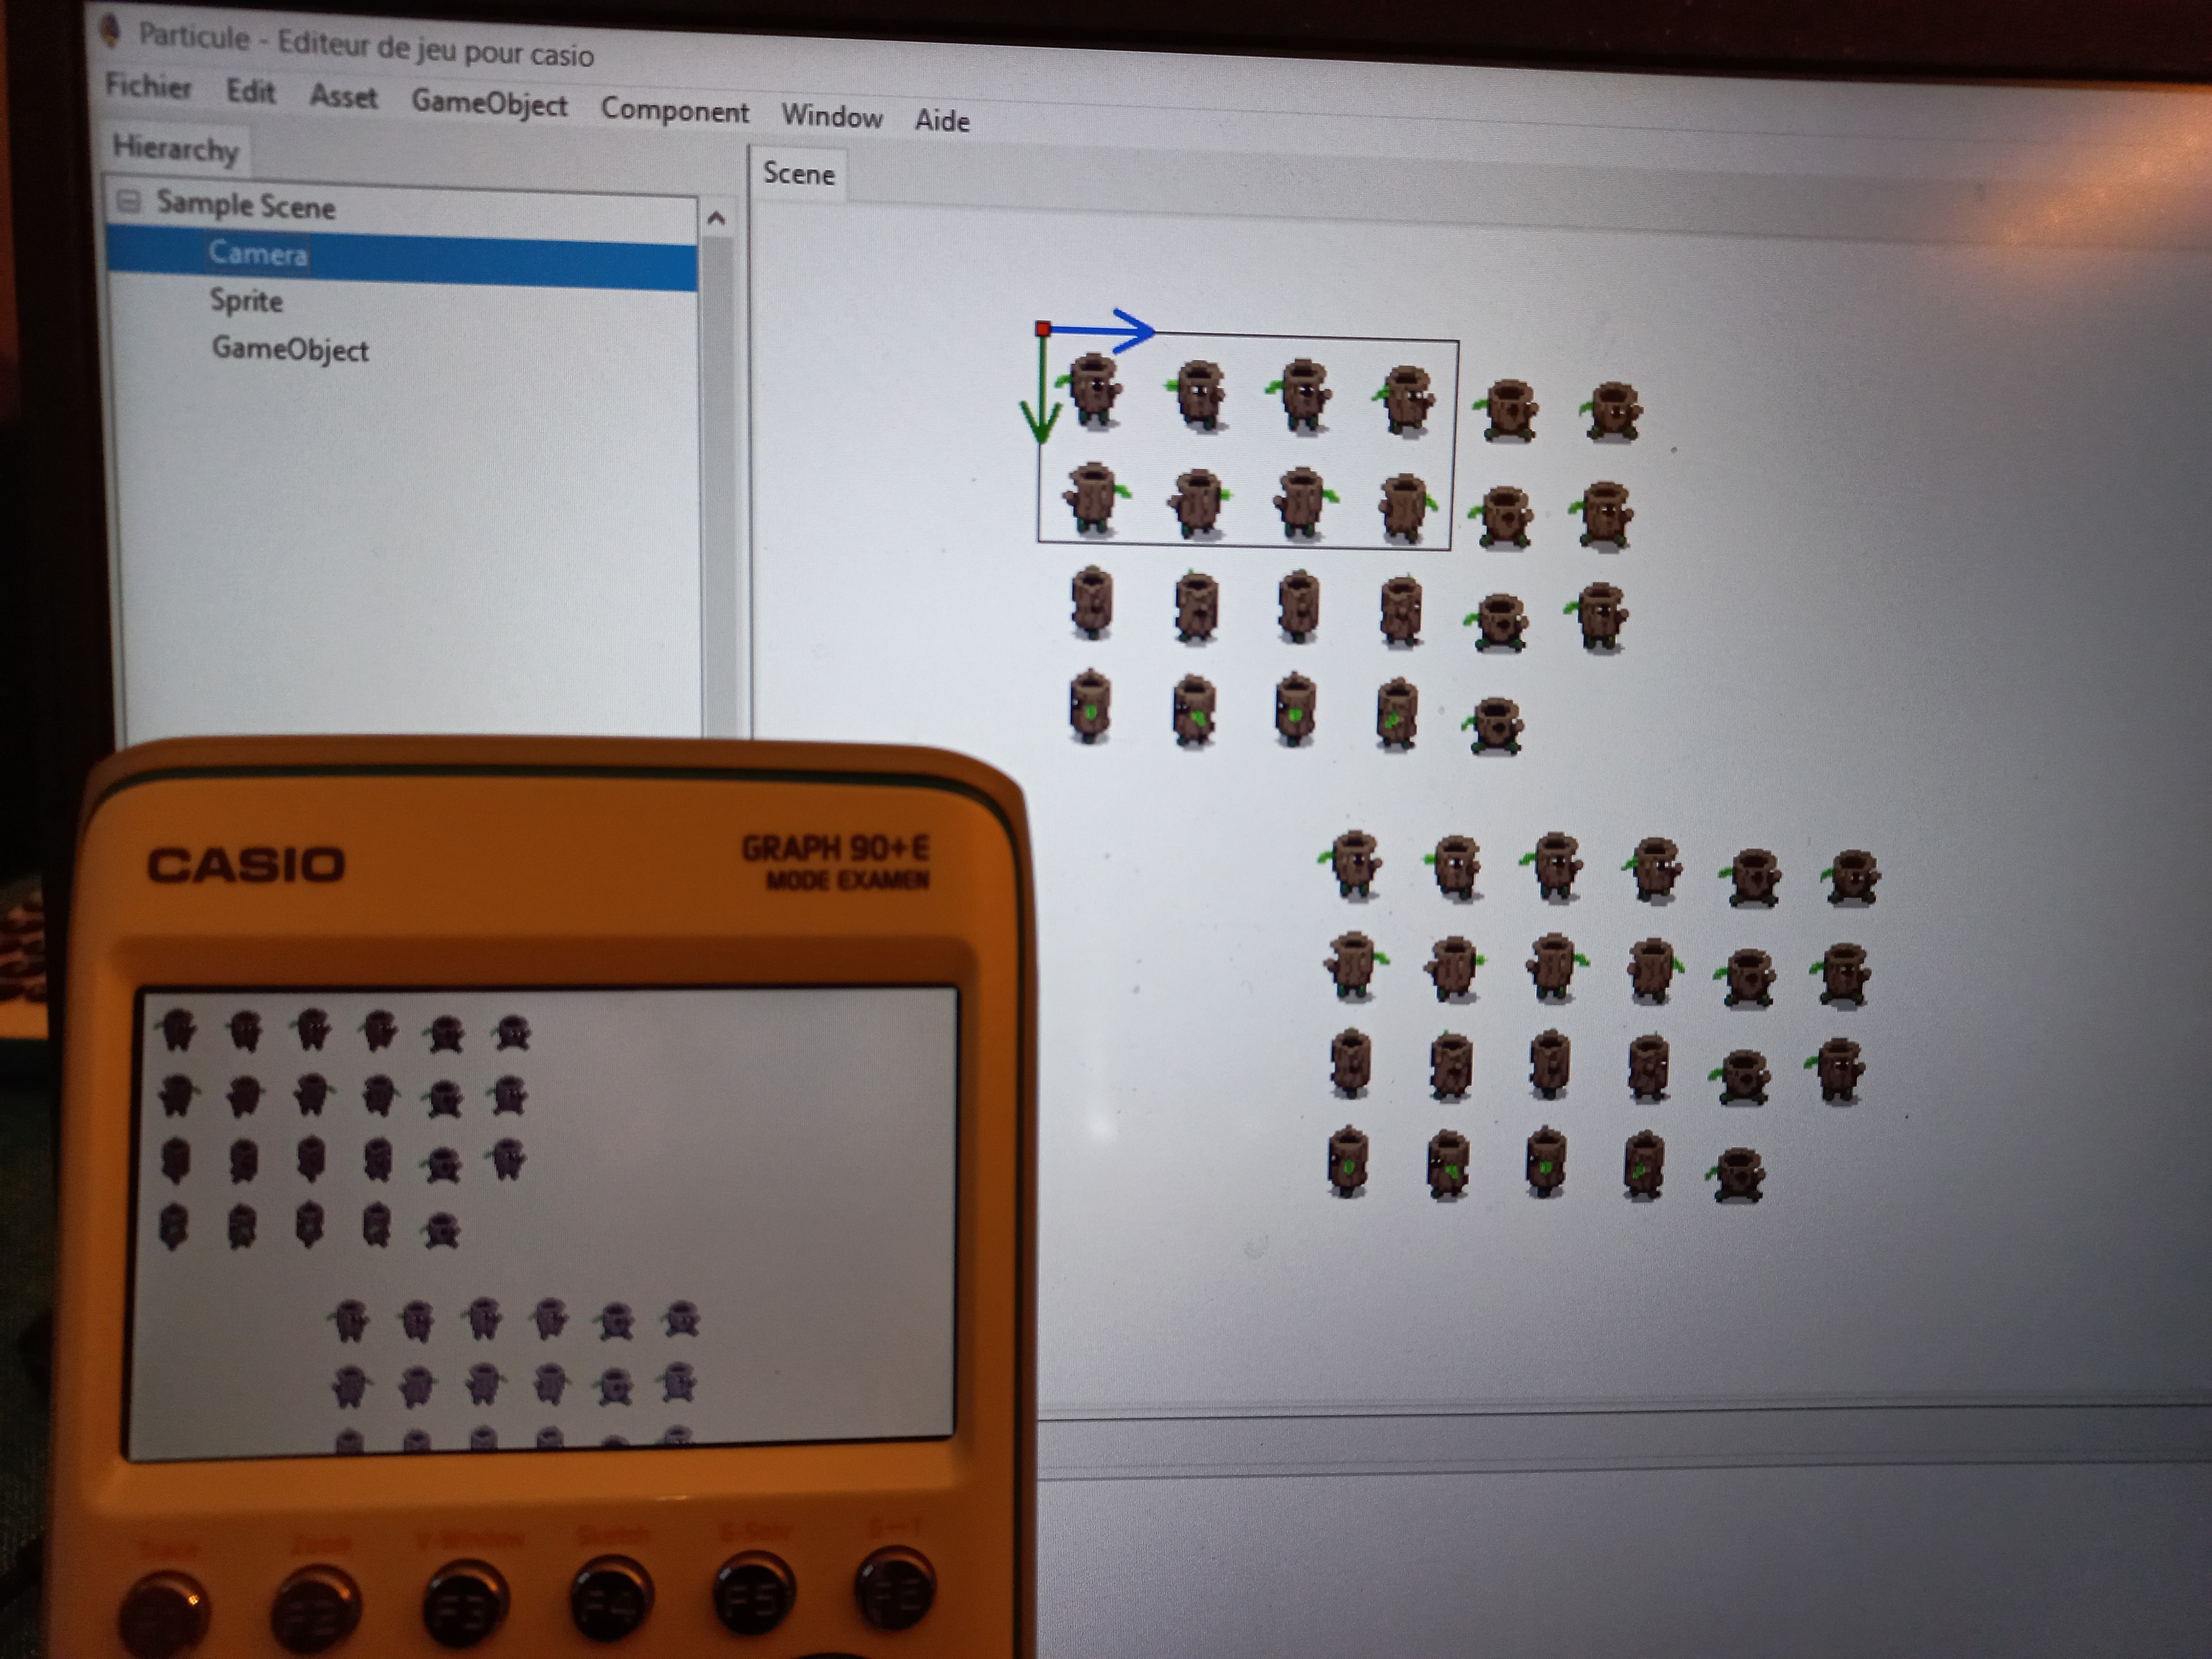Screen dimensions: 2212x1659
Task: Open the Edit menu
Action: click(x=250, y=92)
